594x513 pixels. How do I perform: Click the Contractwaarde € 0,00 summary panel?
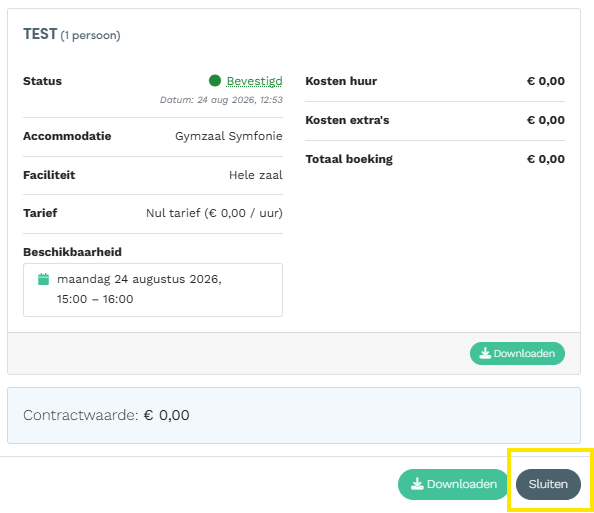pyautogui.click(x=294, y=415)
